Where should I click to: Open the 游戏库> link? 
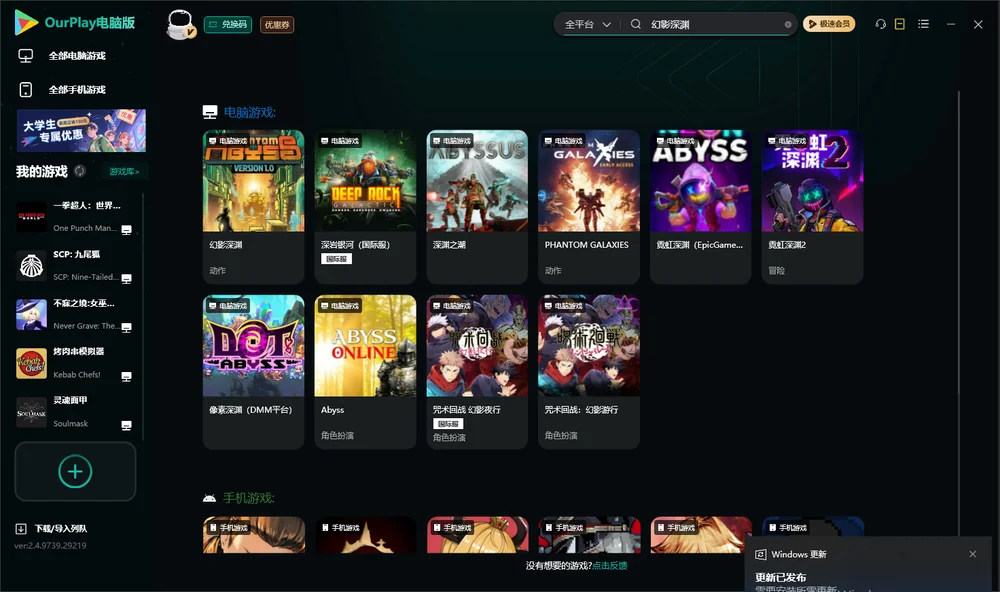tap(124, 172)
